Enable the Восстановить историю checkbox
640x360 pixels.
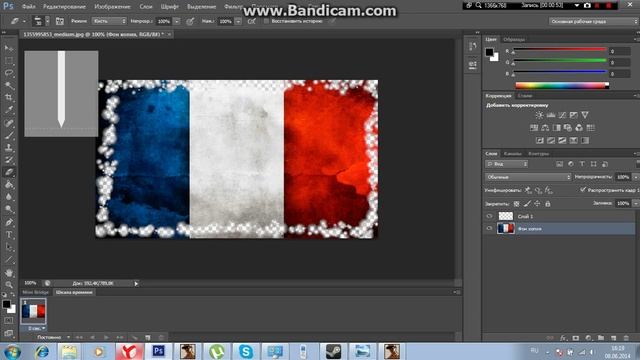click(x=266, y=21)
